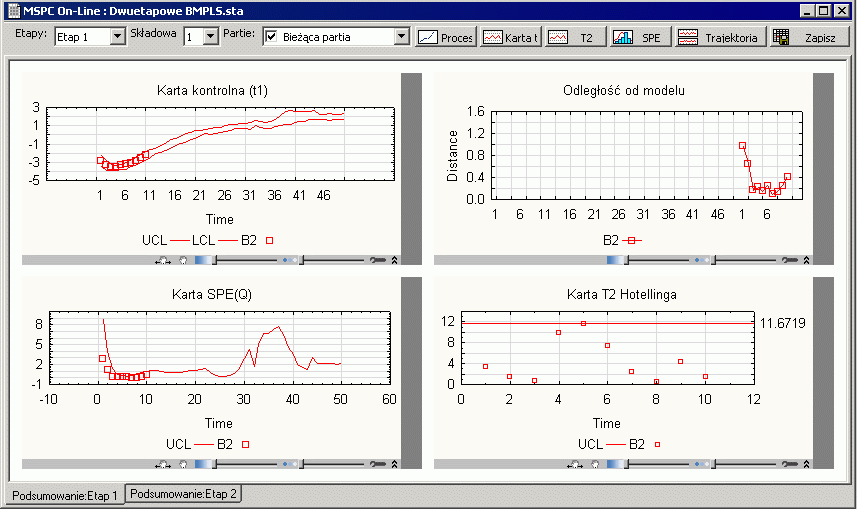Click the grab hand icon under Karta SPE(Q) chart
The height and width of the screenshot is (509, 857).
[183, 464]
